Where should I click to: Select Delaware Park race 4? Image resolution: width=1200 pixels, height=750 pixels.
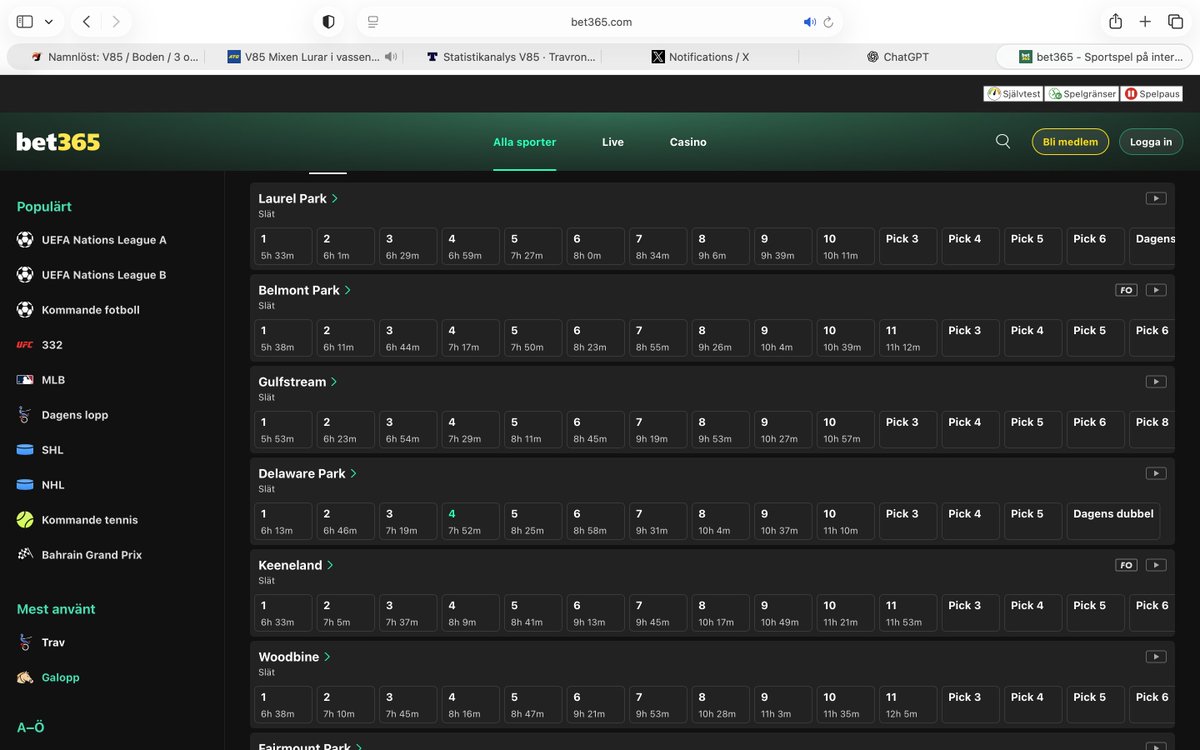tap(471, 522)
